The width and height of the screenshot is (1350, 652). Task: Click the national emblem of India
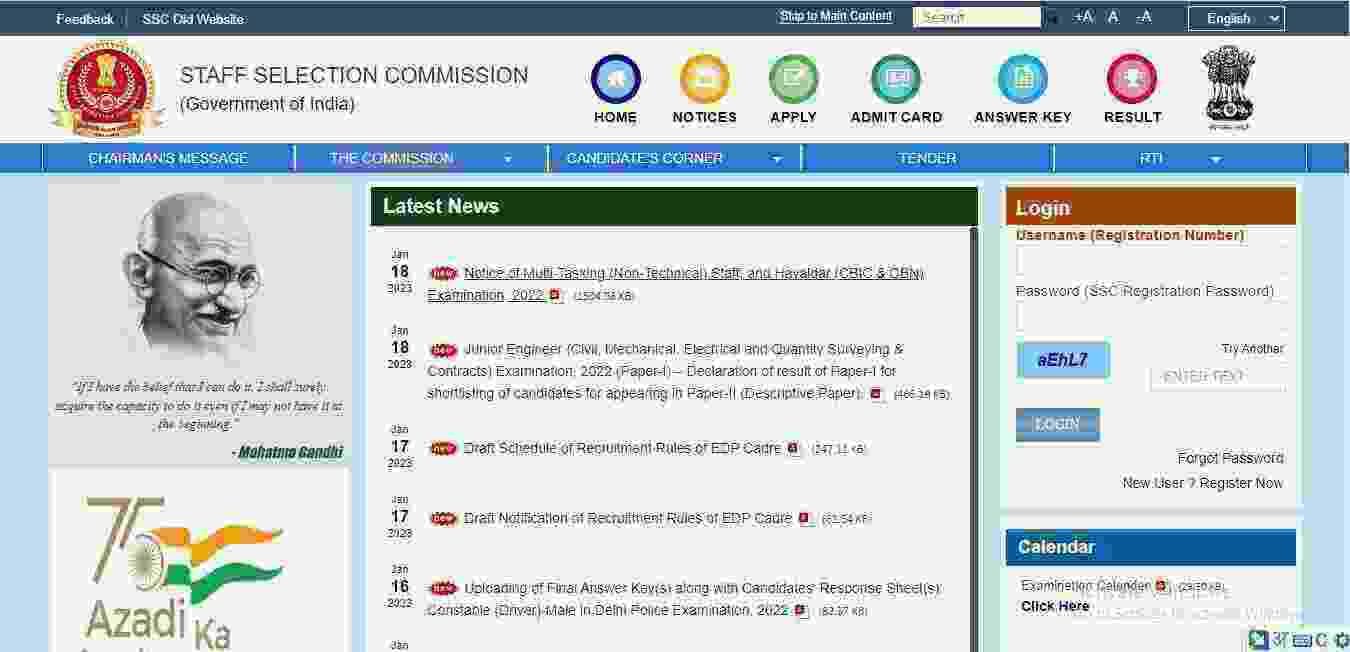1228,89
